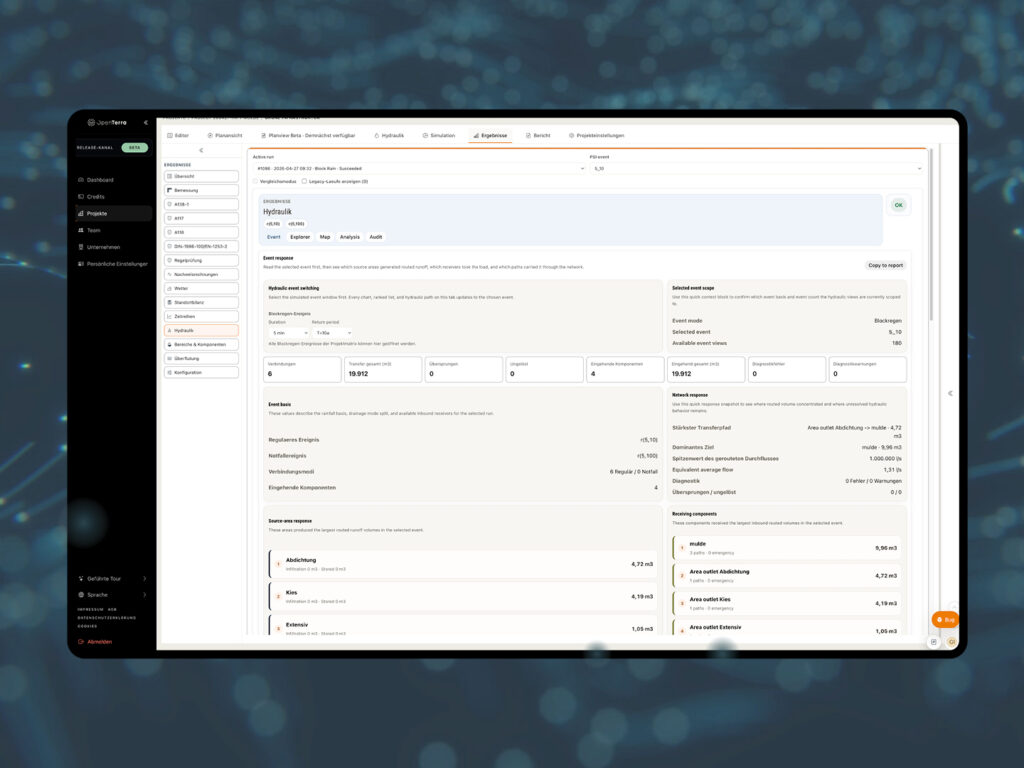Expand the Return period dropdown
Image resolution: width=1024 pixels, height=768 pixels.
[332, 333]
